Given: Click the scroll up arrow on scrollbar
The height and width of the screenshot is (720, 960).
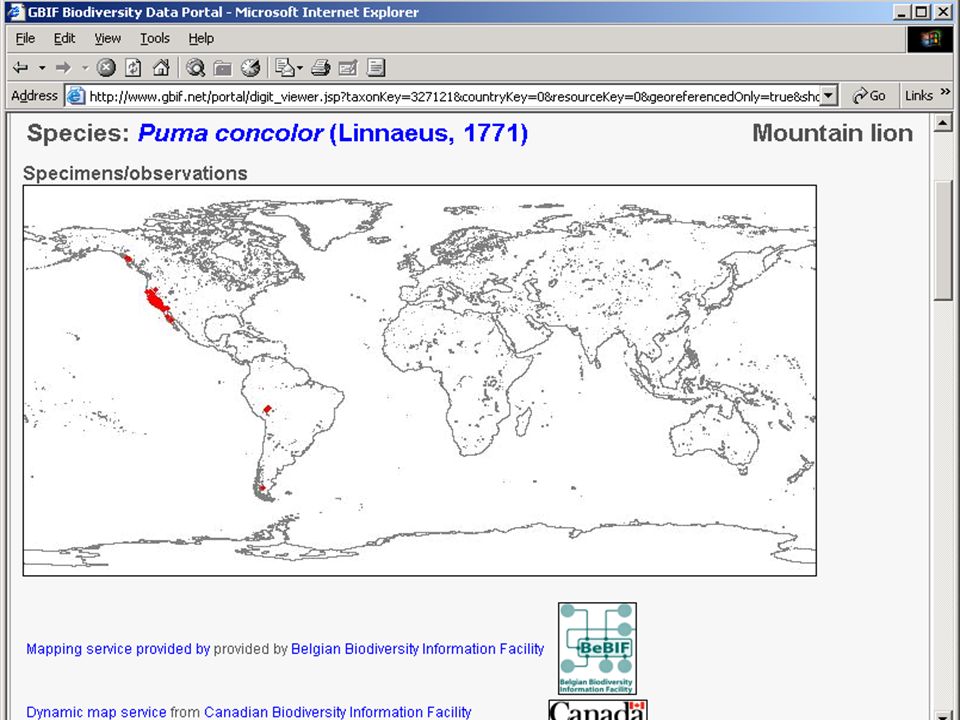Looking at the screenshot, I should (942, 124).
